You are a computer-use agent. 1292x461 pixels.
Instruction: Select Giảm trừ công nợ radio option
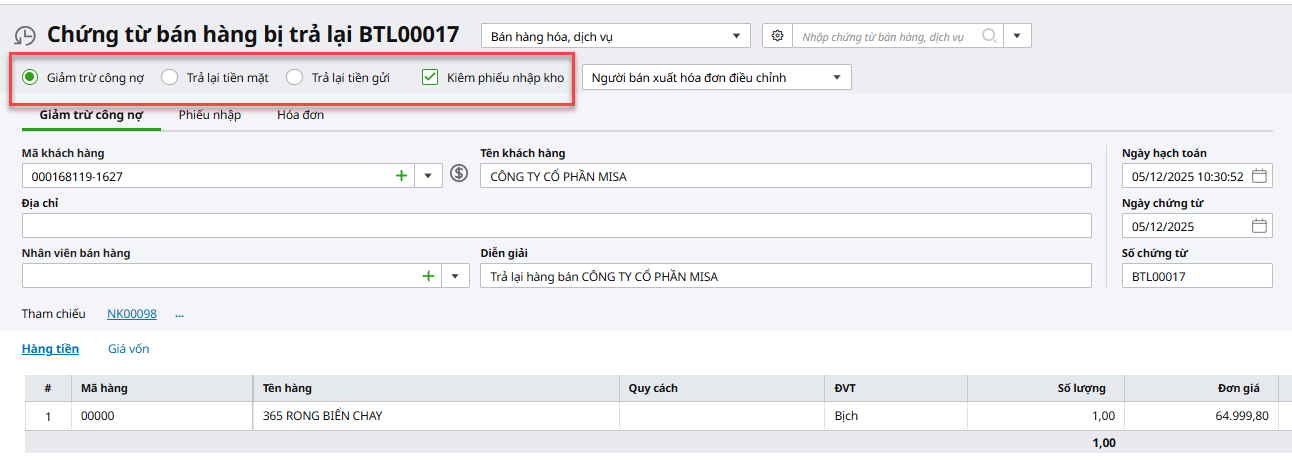[x=30, y=77]
